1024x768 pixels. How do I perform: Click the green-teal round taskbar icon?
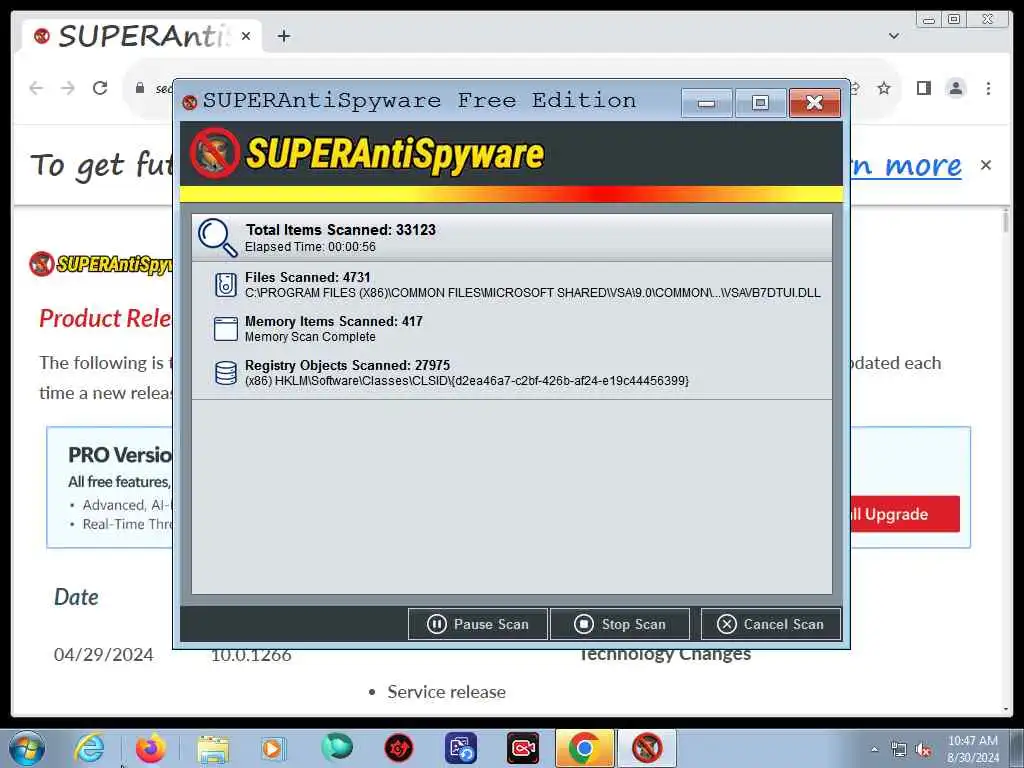(x=337, y=748)
